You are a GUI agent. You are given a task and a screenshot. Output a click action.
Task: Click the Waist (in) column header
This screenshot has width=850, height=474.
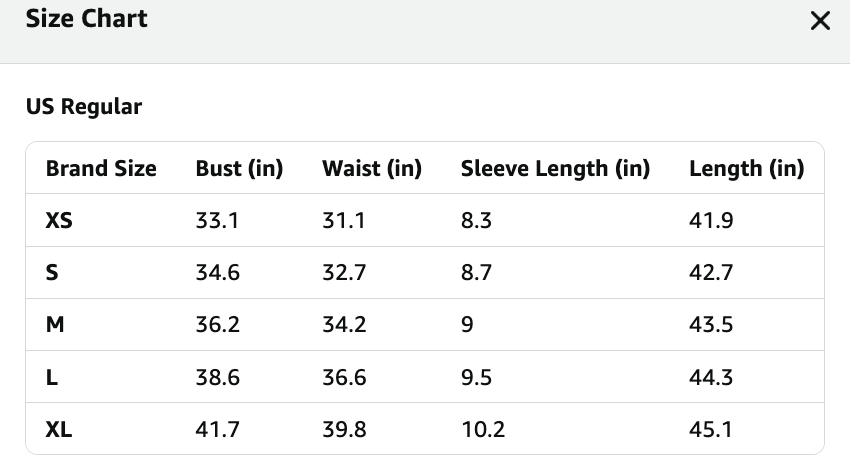[372, 168]
